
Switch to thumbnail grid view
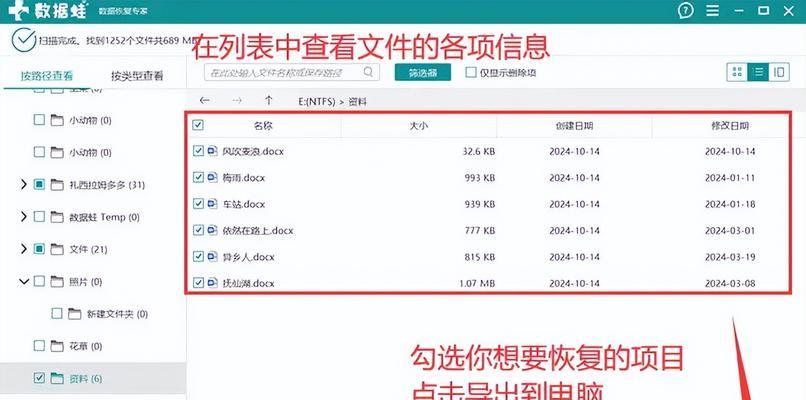[737, 72]
